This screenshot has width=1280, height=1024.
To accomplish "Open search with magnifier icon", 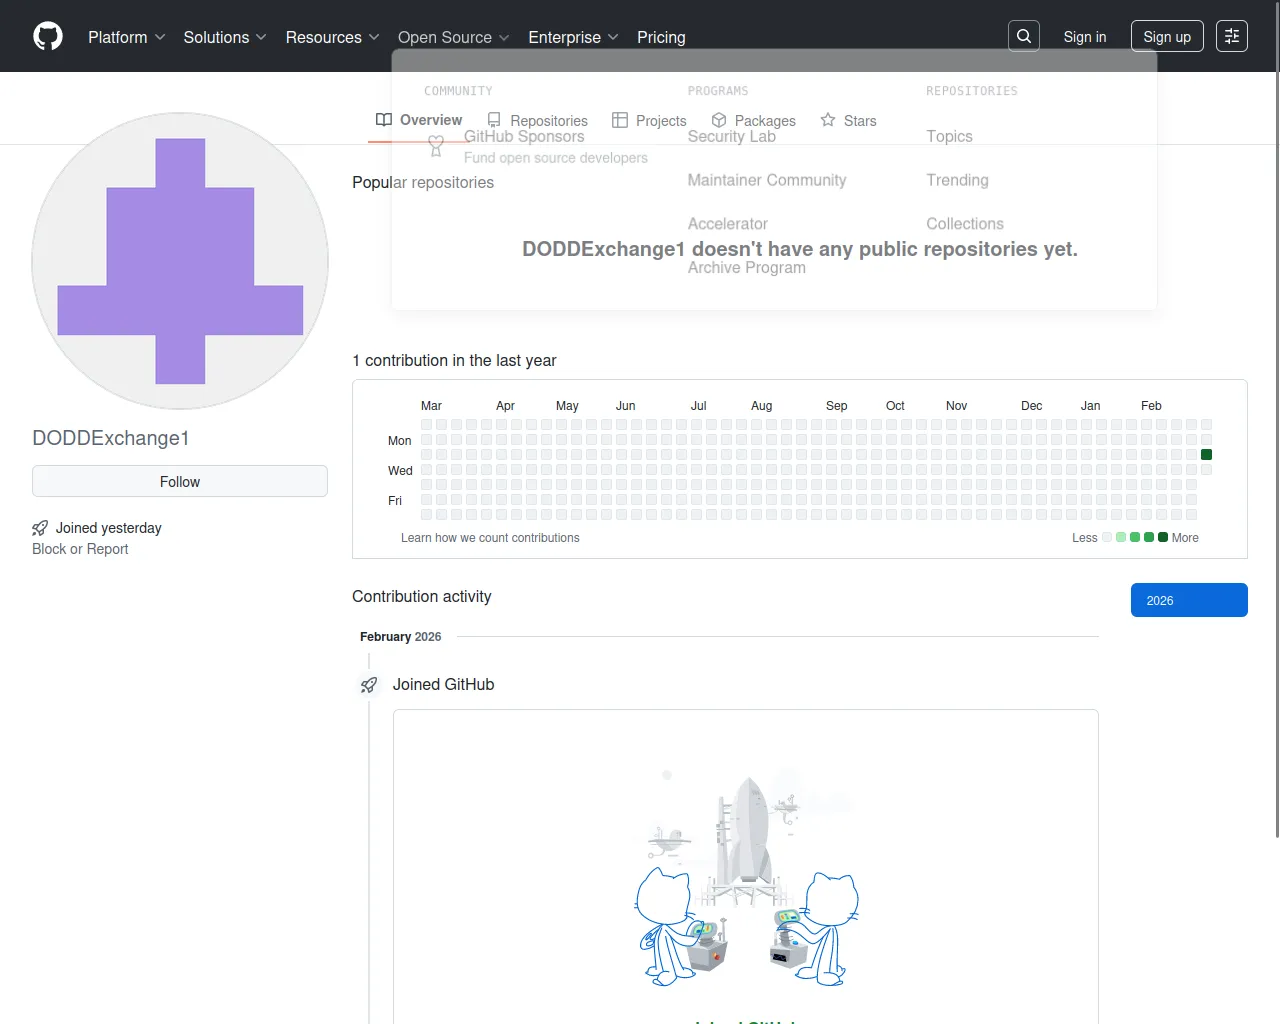I will (1024, 36).
